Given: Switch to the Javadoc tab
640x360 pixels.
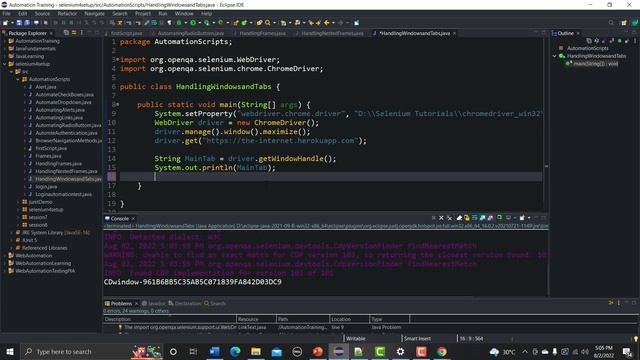Looking at the screenshot, I should coord(154,303).
